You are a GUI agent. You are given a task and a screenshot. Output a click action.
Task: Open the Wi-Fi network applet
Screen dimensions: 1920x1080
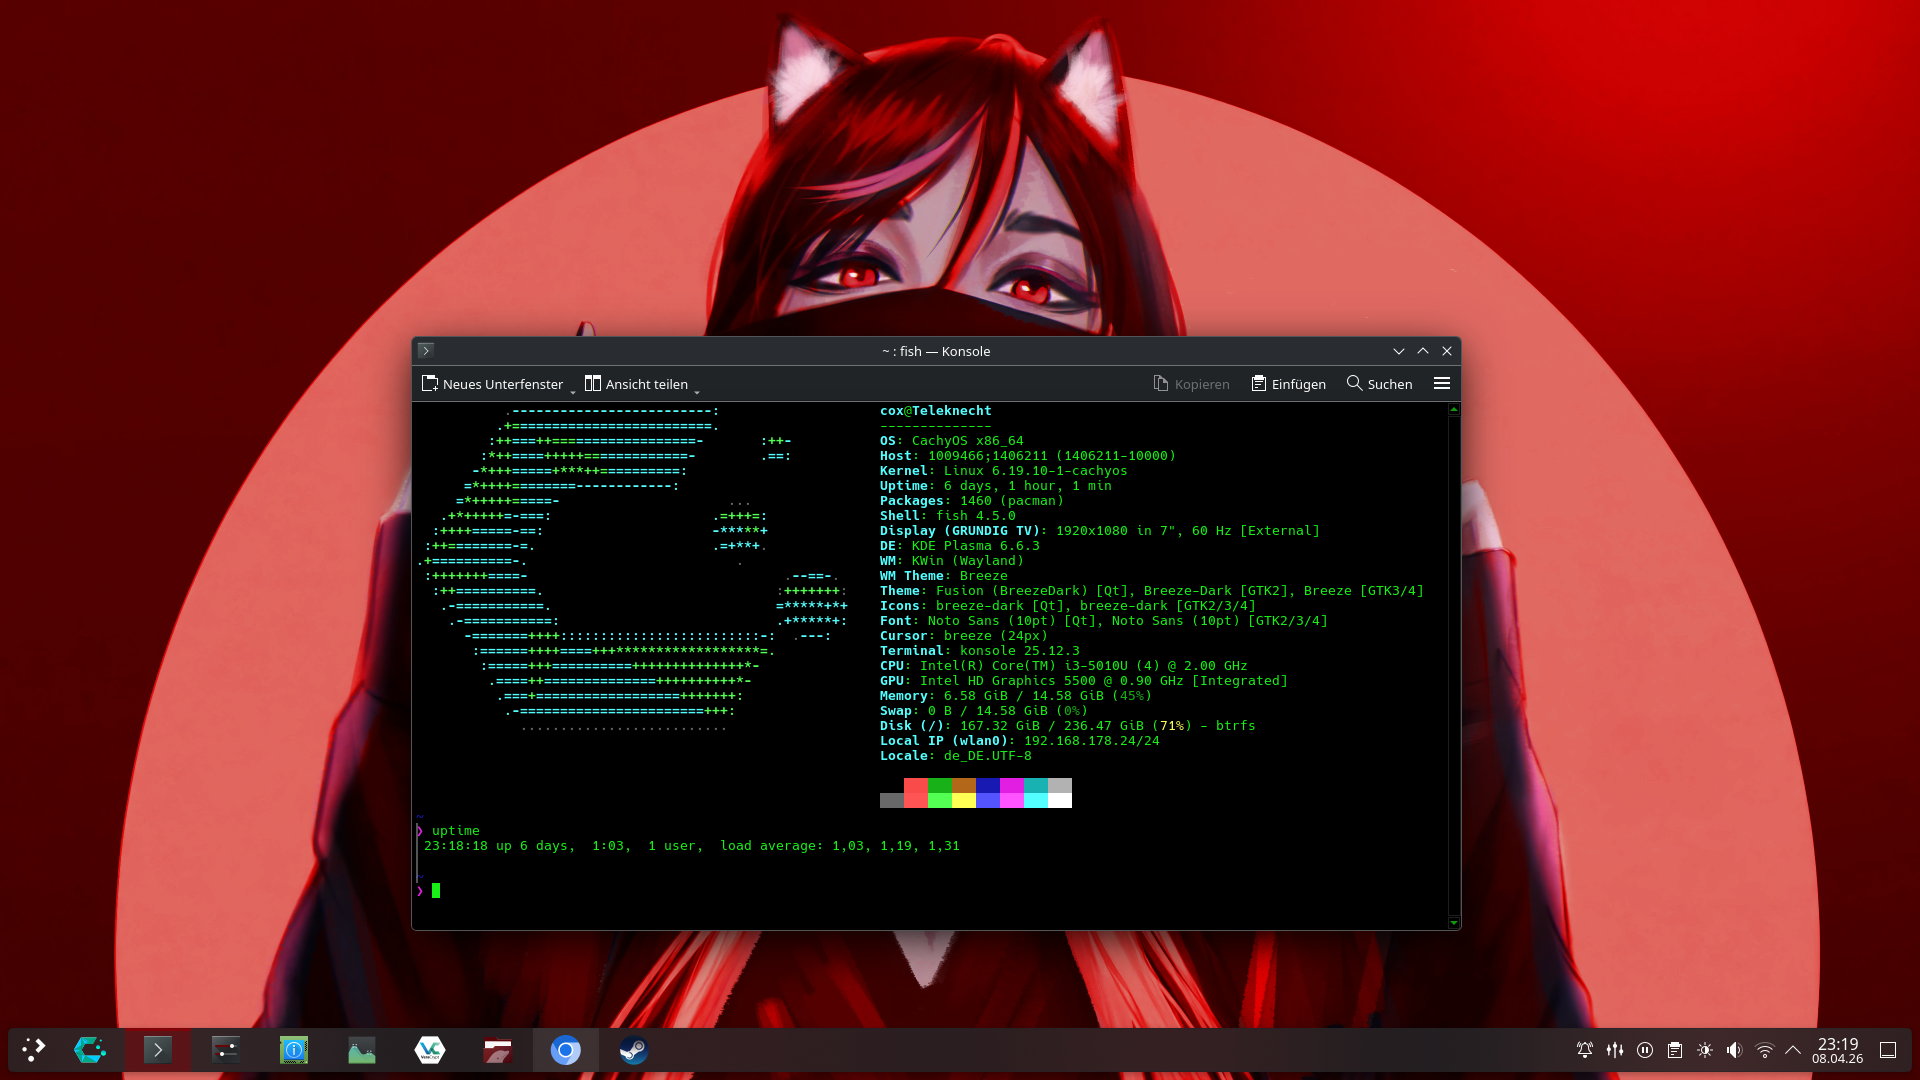pyautogui.click(x=1765, y=1050)
